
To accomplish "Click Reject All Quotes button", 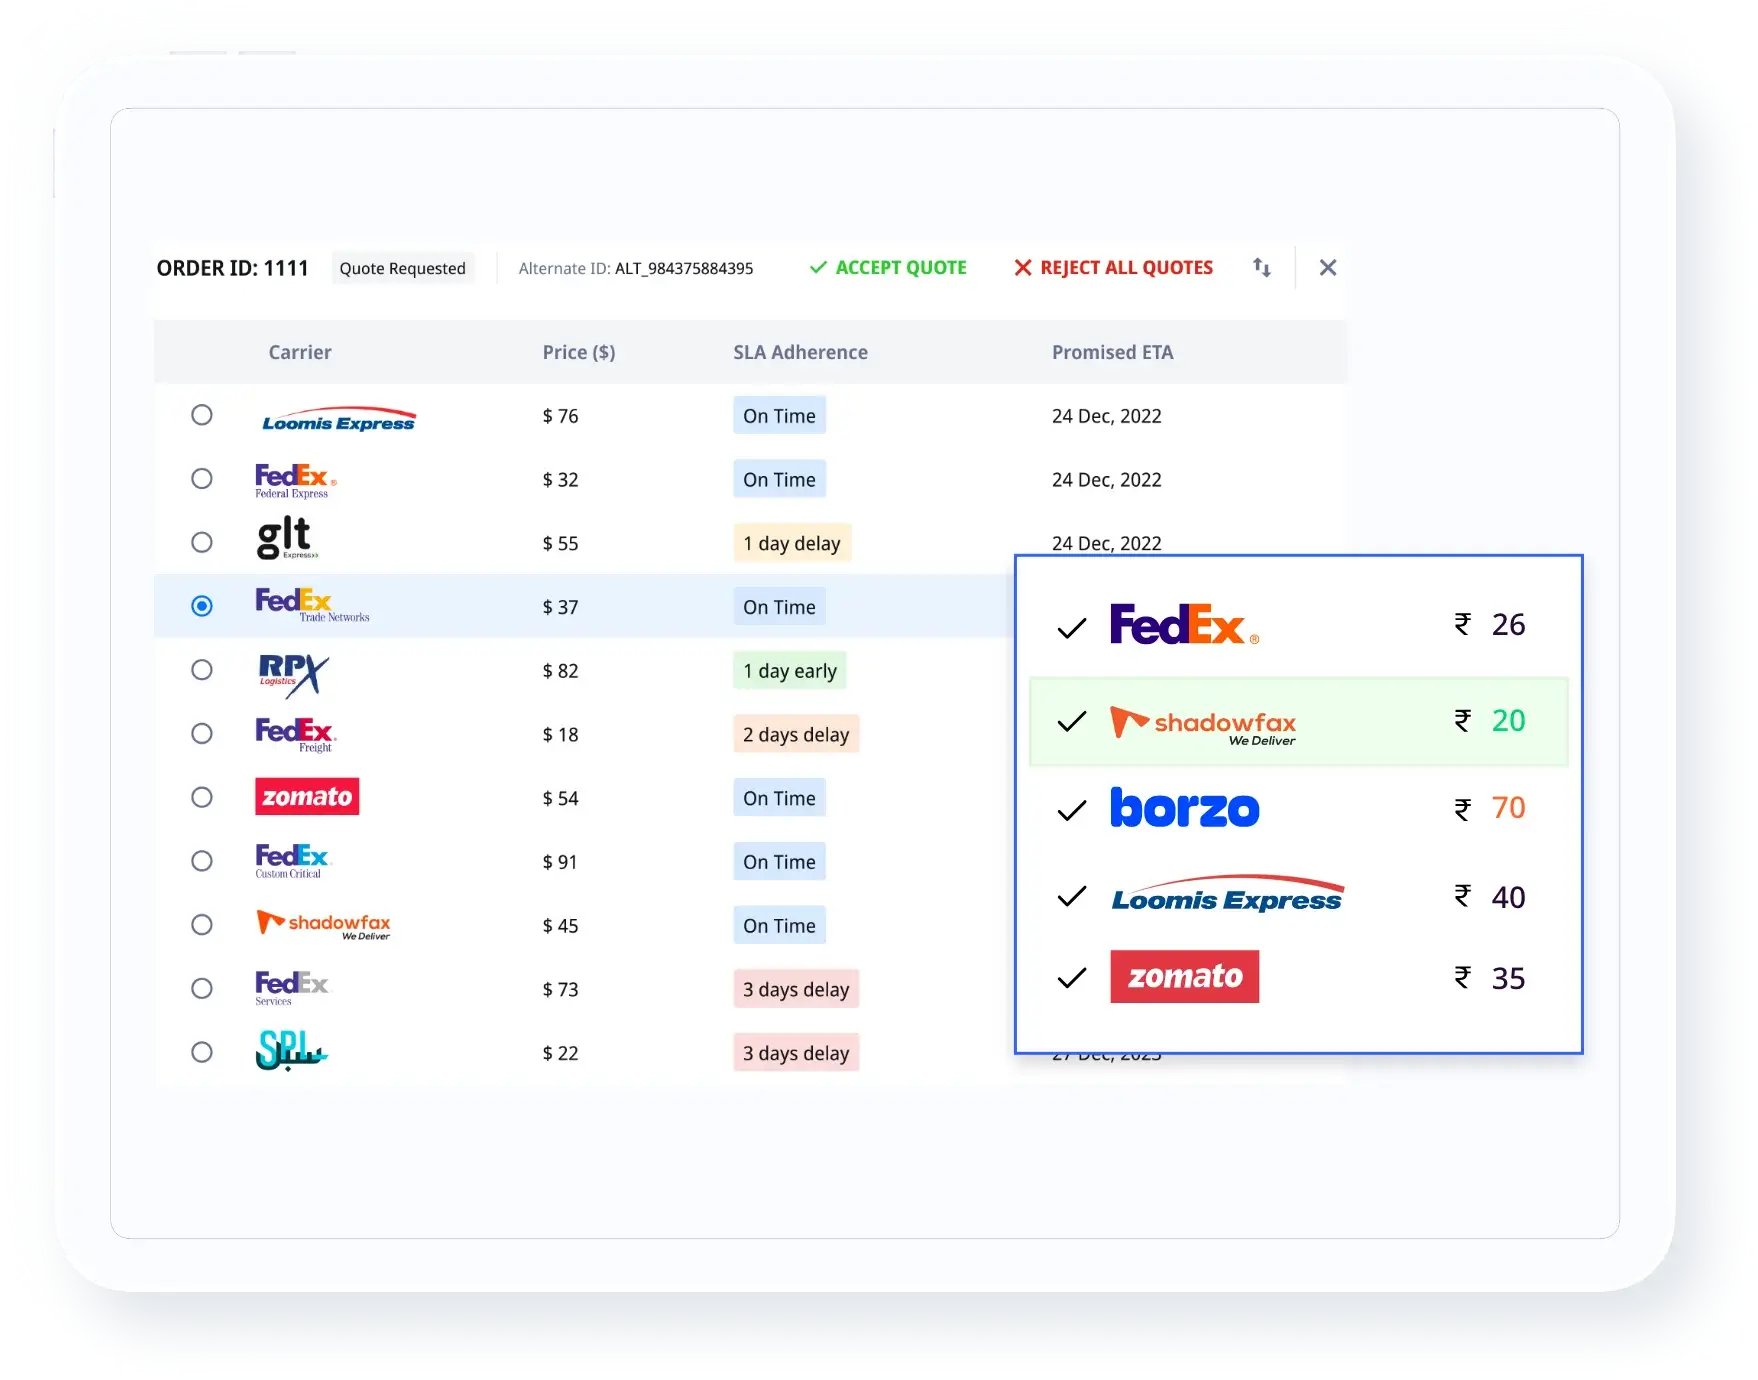I will click(x=1113, y=268).
